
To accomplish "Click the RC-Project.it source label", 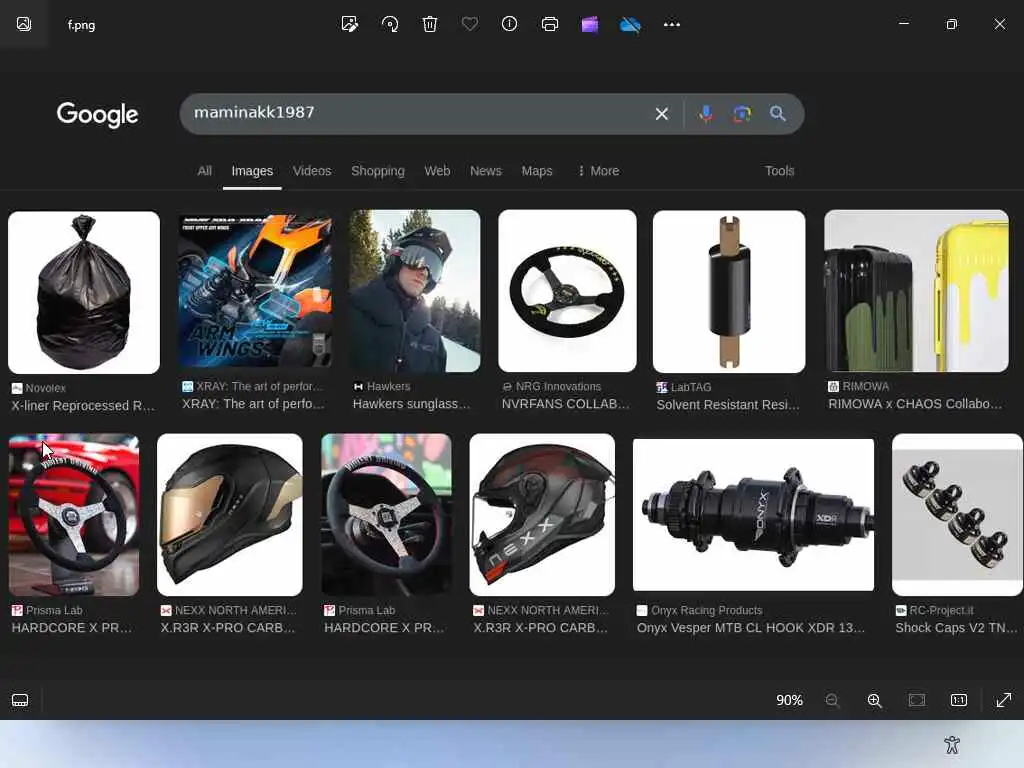I will [941, 610].
